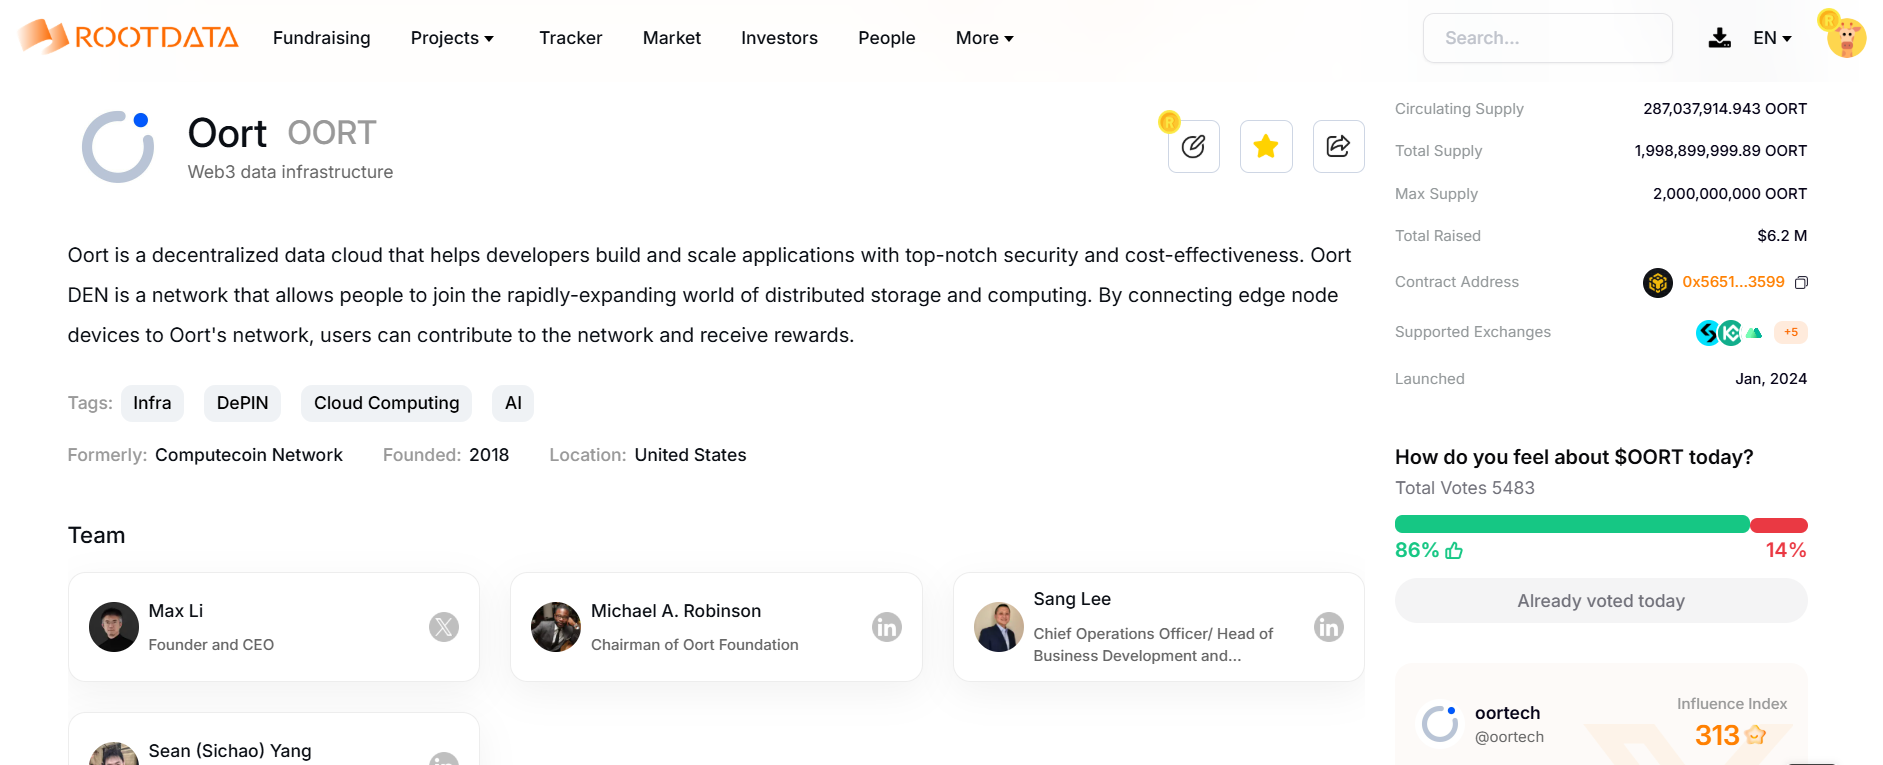Go to the Investors page

click(779, 38)
